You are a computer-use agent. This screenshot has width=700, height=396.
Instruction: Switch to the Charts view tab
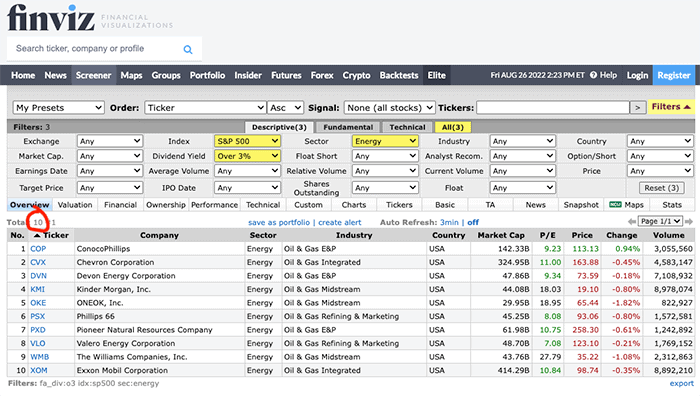click(x=354, y=205)
